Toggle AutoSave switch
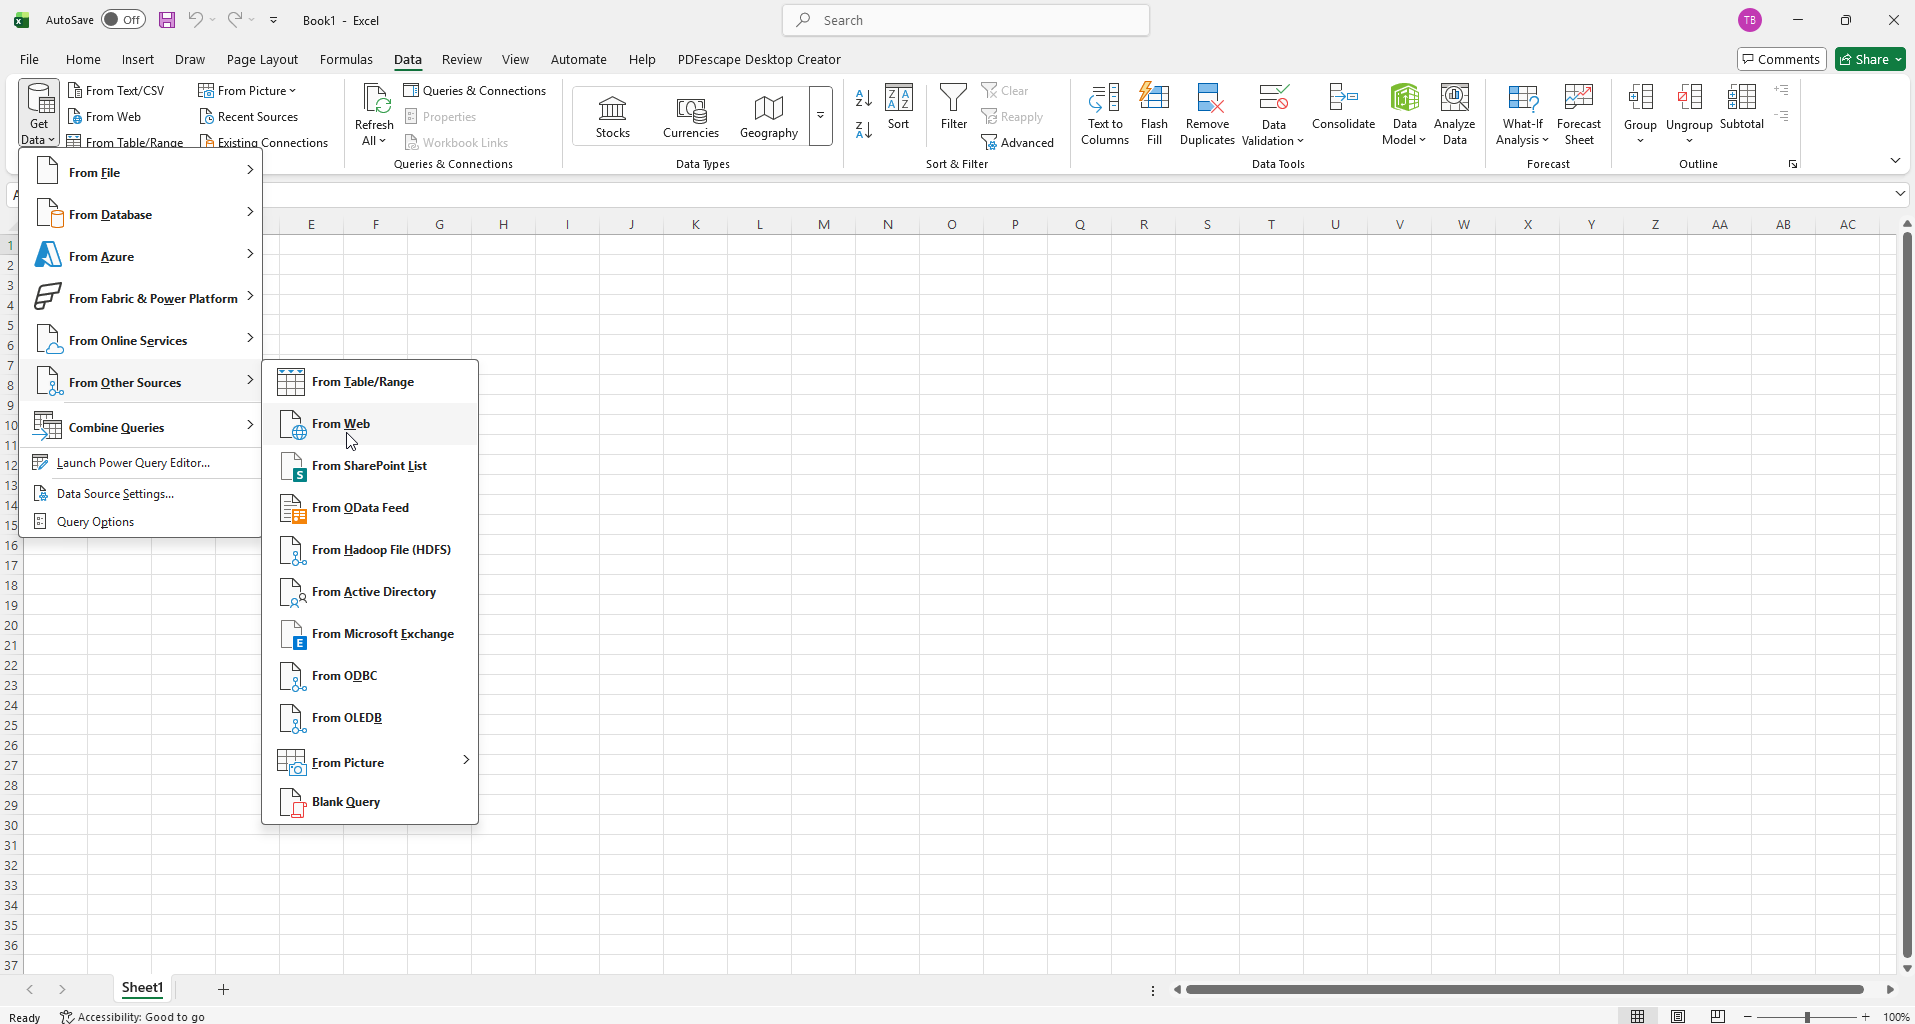Screen dimensions: 1915x1024 123,20
